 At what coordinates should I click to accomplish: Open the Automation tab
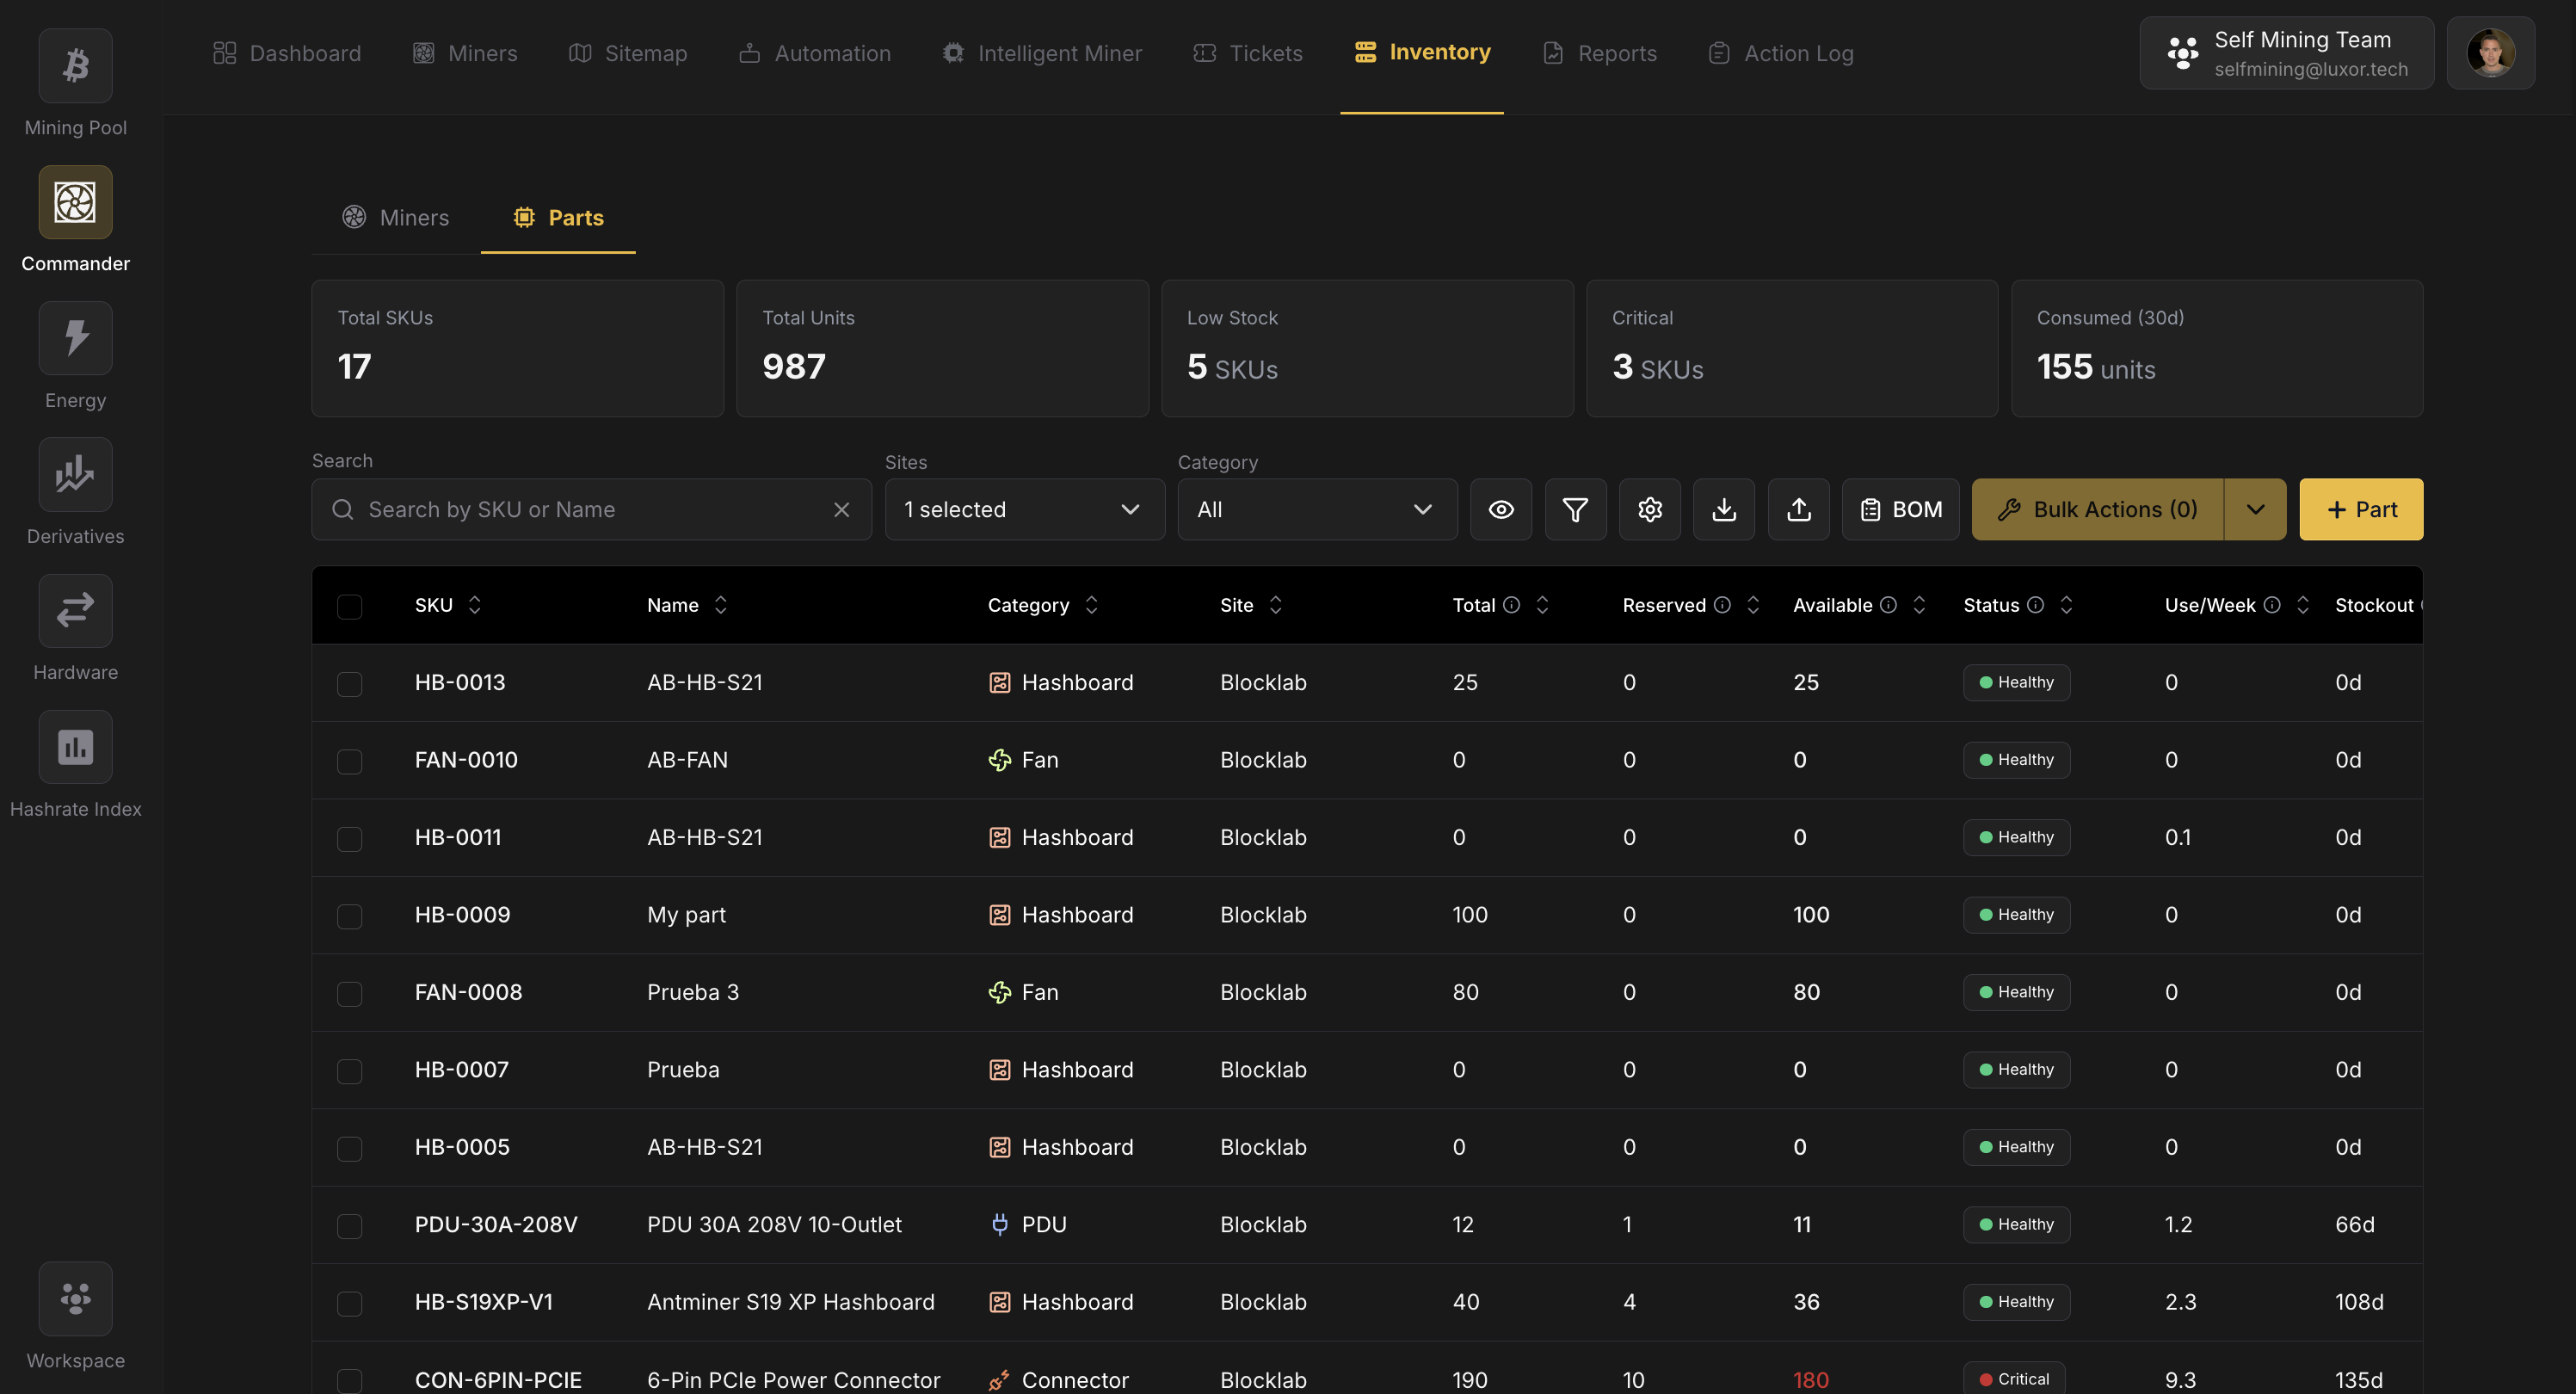pyautogui.click(x=815, y=53)
